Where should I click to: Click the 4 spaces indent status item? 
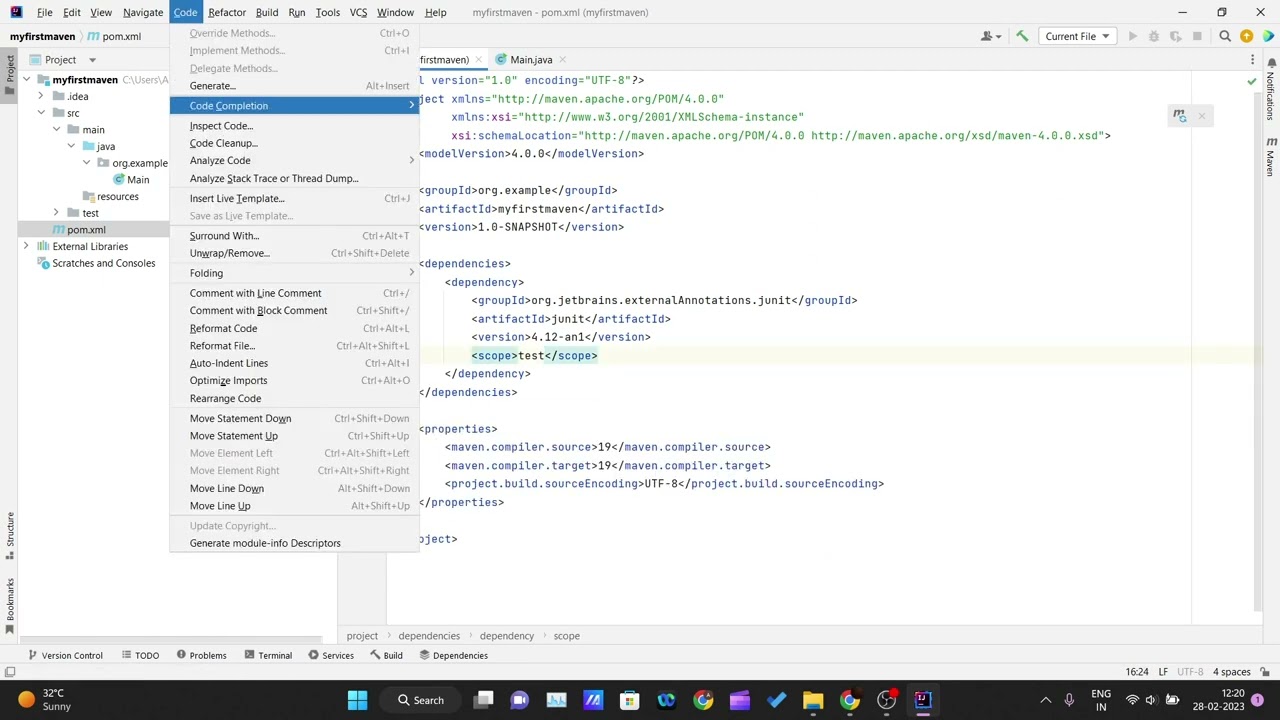pyautogui.click(x=1231, y=672)
